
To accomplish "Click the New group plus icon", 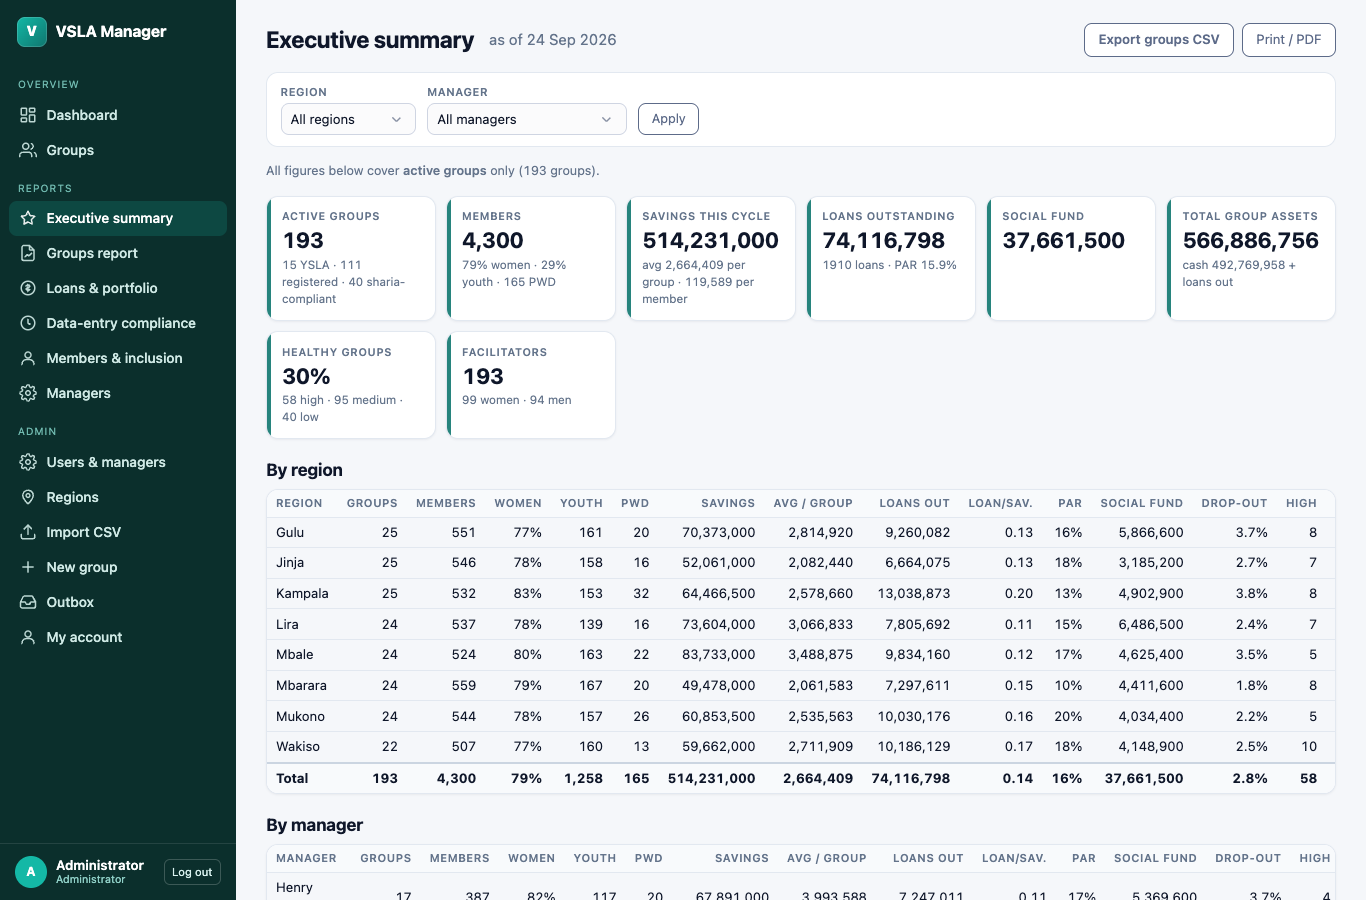I will 28,567.
